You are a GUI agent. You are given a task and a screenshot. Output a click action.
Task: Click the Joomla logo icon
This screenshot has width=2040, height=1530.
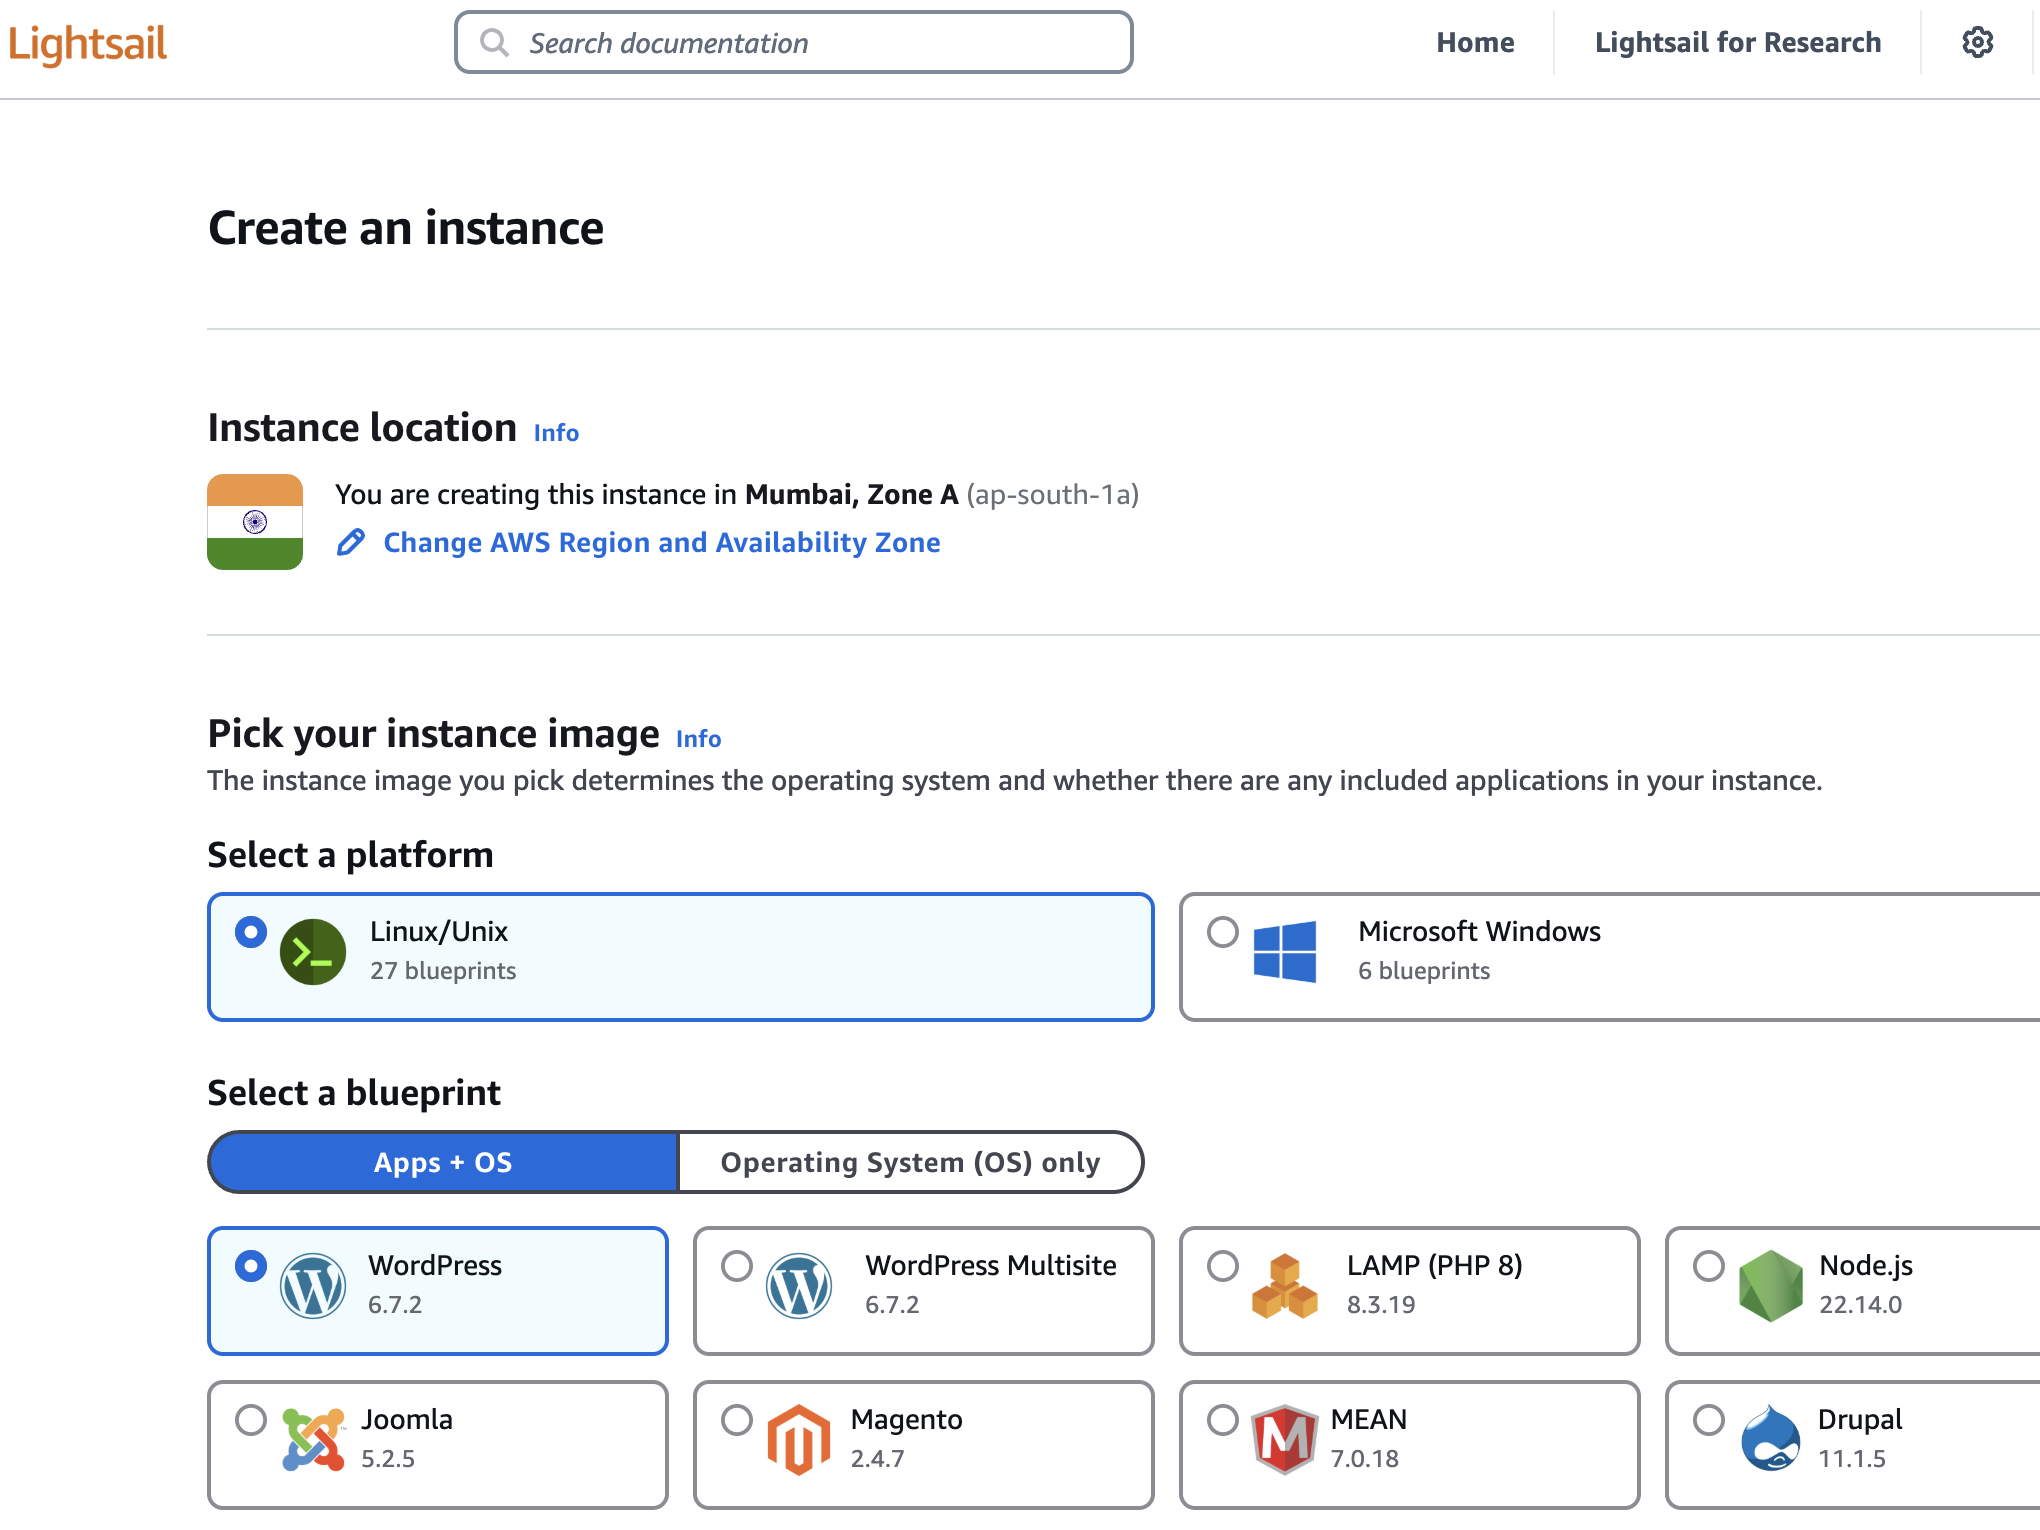[x=313, y=1440]
